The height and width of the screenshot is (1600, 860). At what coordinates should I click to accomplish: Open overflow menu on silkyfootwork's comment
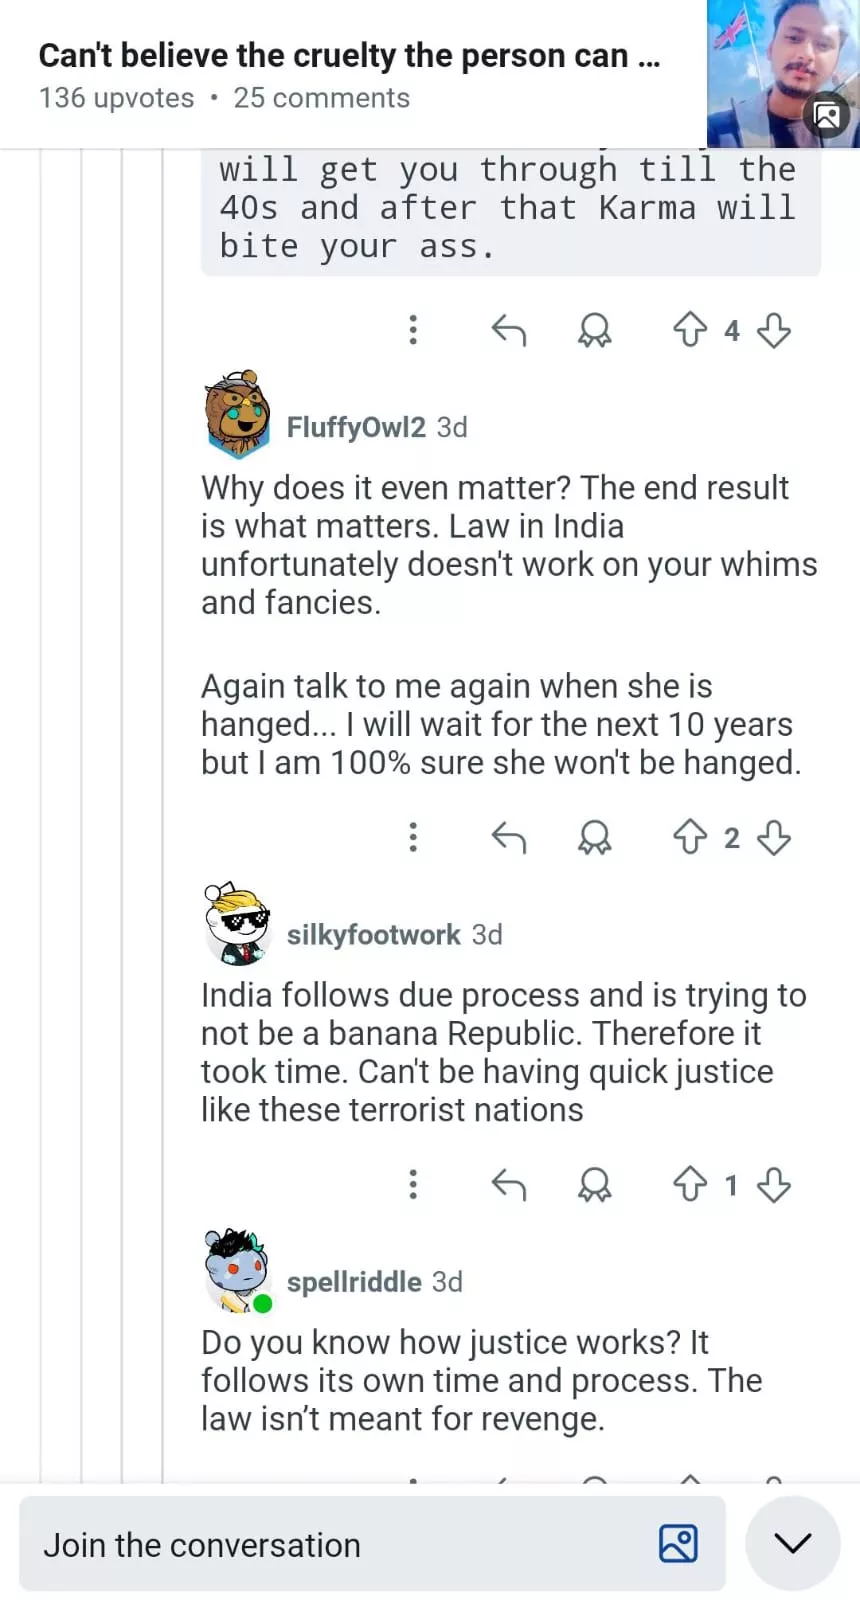[x=413, y=1184]
